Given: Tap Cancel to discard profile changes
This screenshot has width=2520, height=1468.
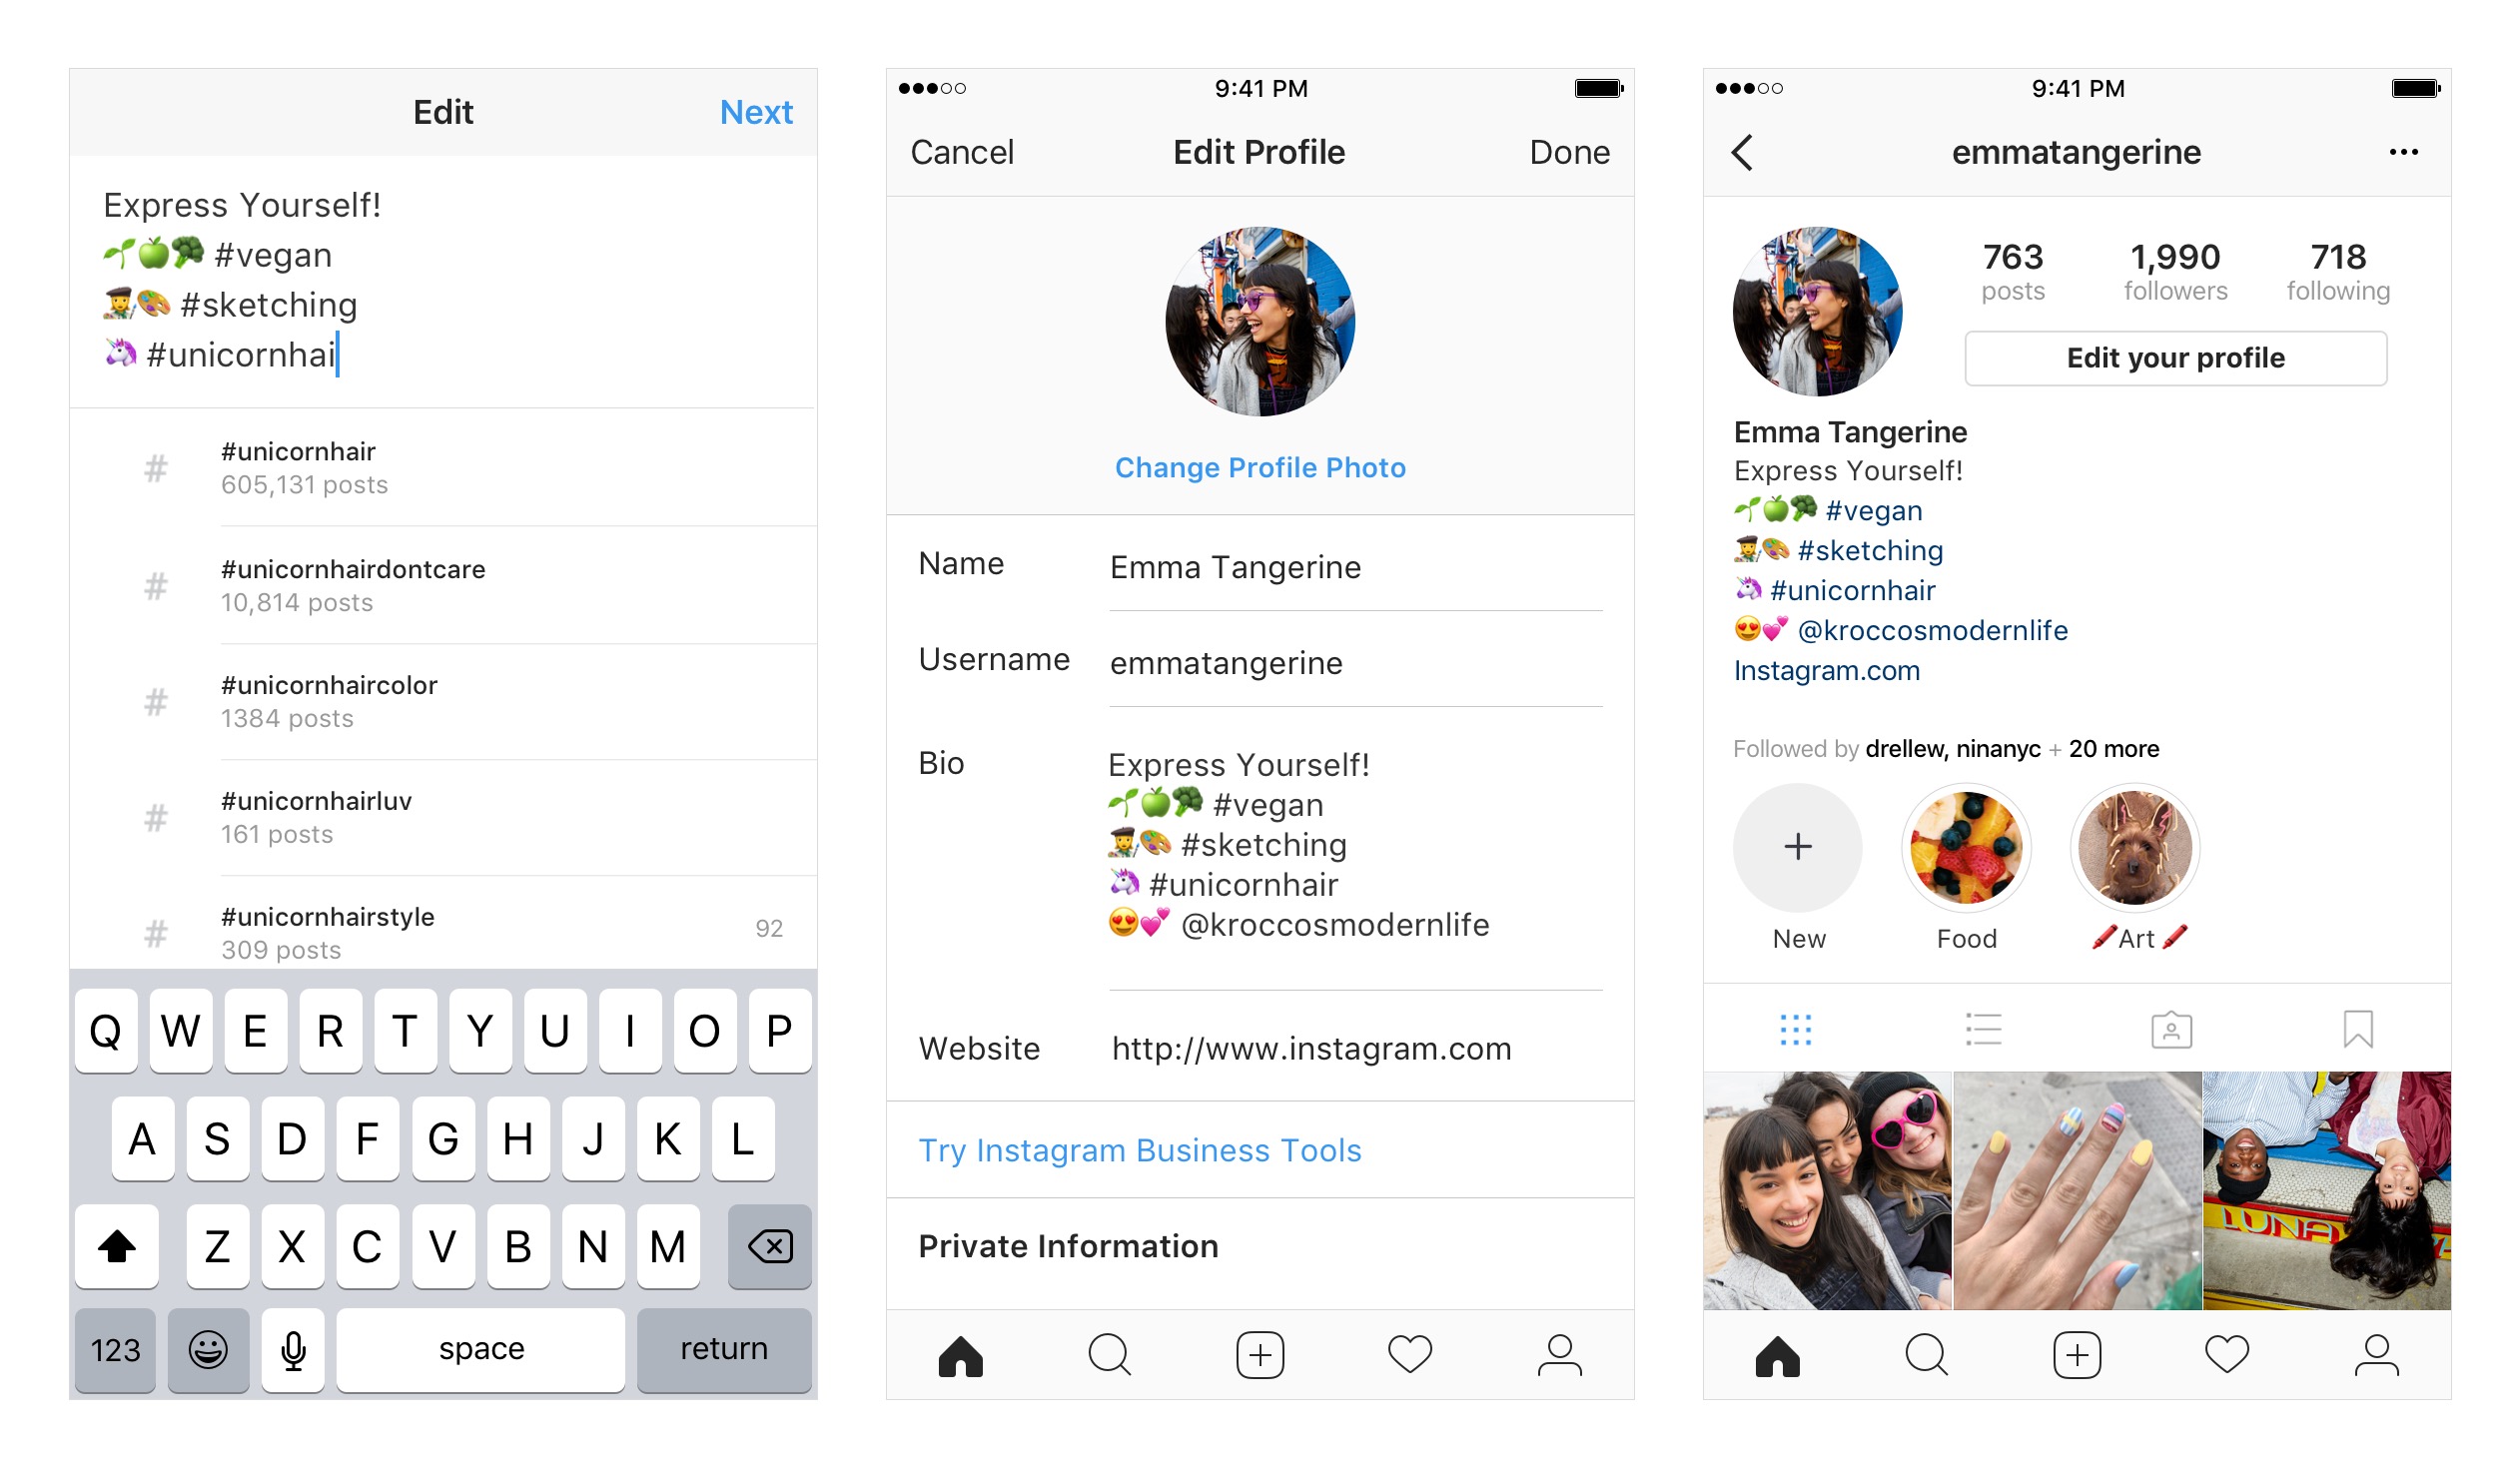Looking at the screenshot, I should (961, 152).
